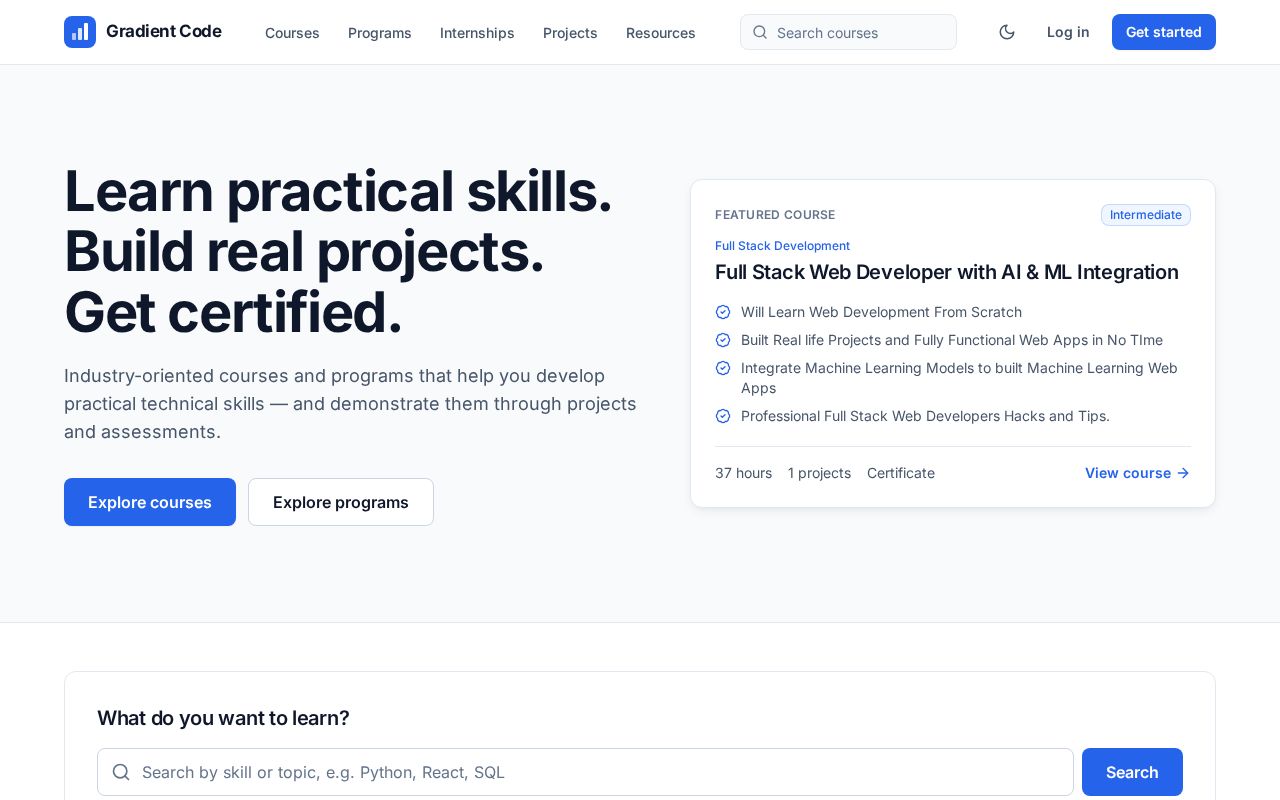Click the check icon beside "Built Real life Projects"
Screen dimensions: 1280x800
coord(723,340)
